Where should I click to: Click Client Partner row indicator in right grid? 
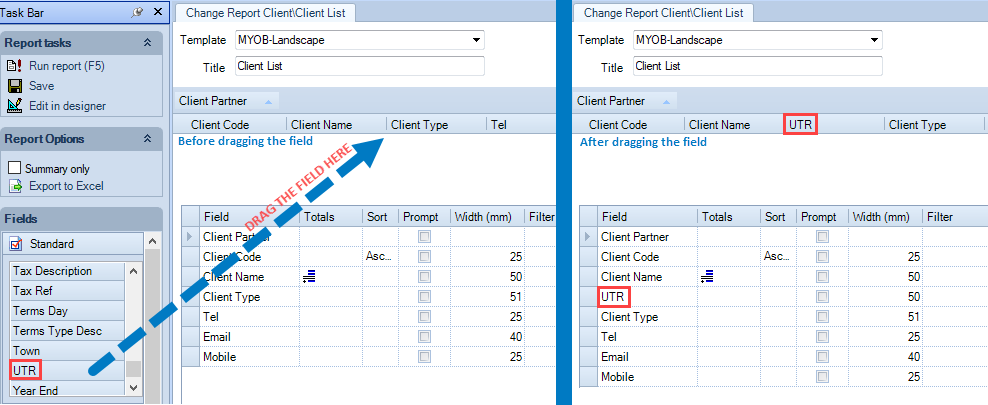point(589,237)
